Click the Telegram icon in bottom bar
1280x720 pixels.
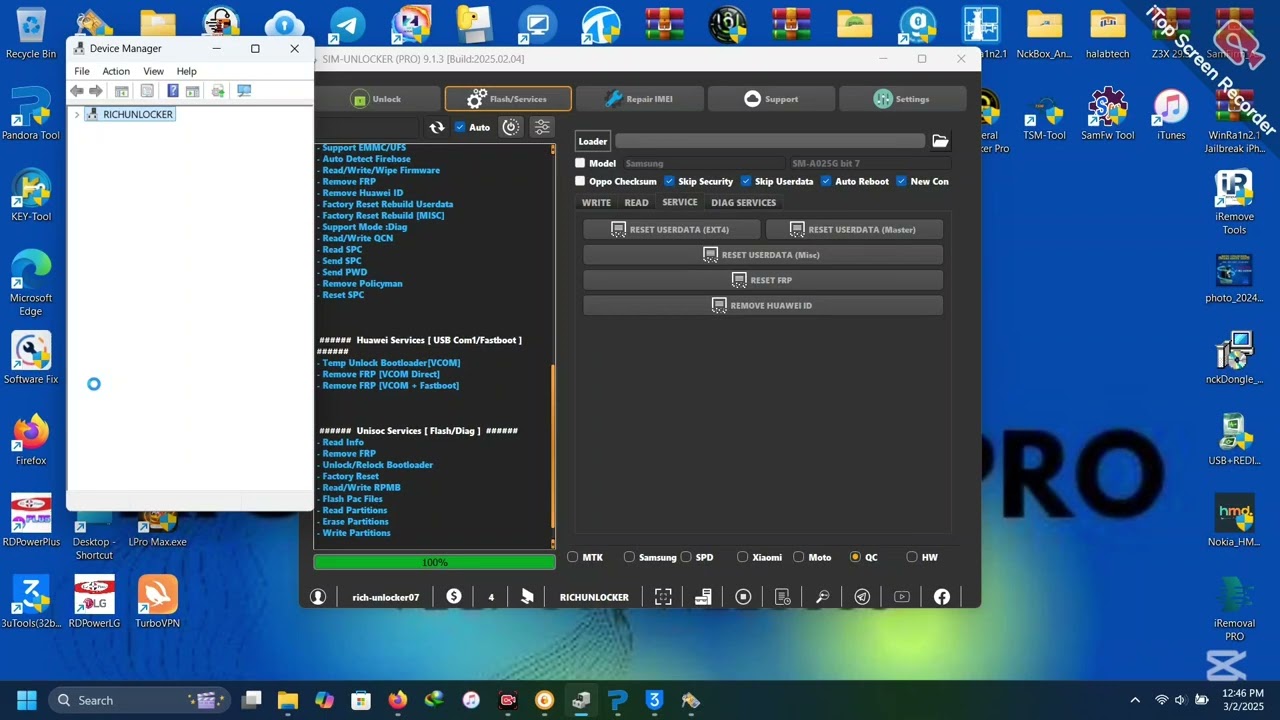pos(862,597)
